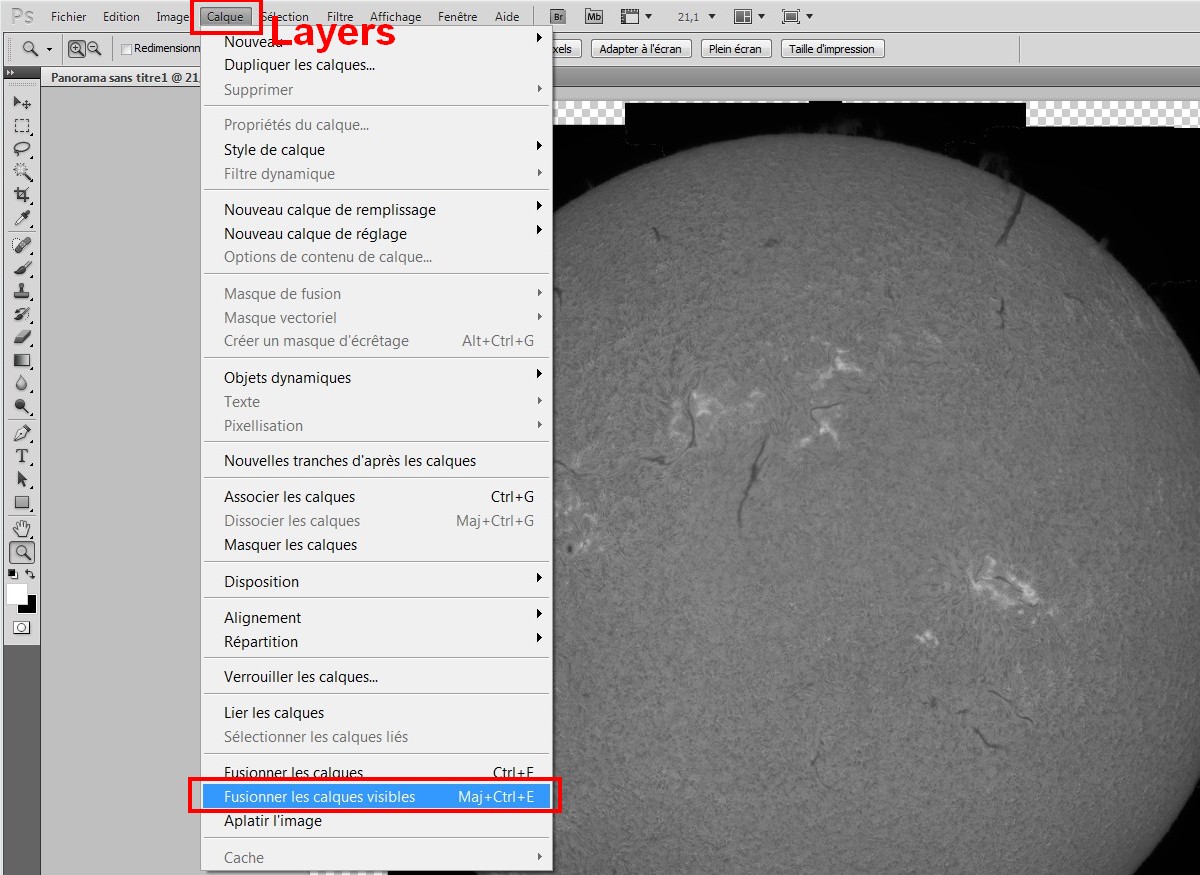Screen dimensions: 1200x875
Task: Click the Taille d'impression button
Action: pyautogui.click(x=832, y=49)
